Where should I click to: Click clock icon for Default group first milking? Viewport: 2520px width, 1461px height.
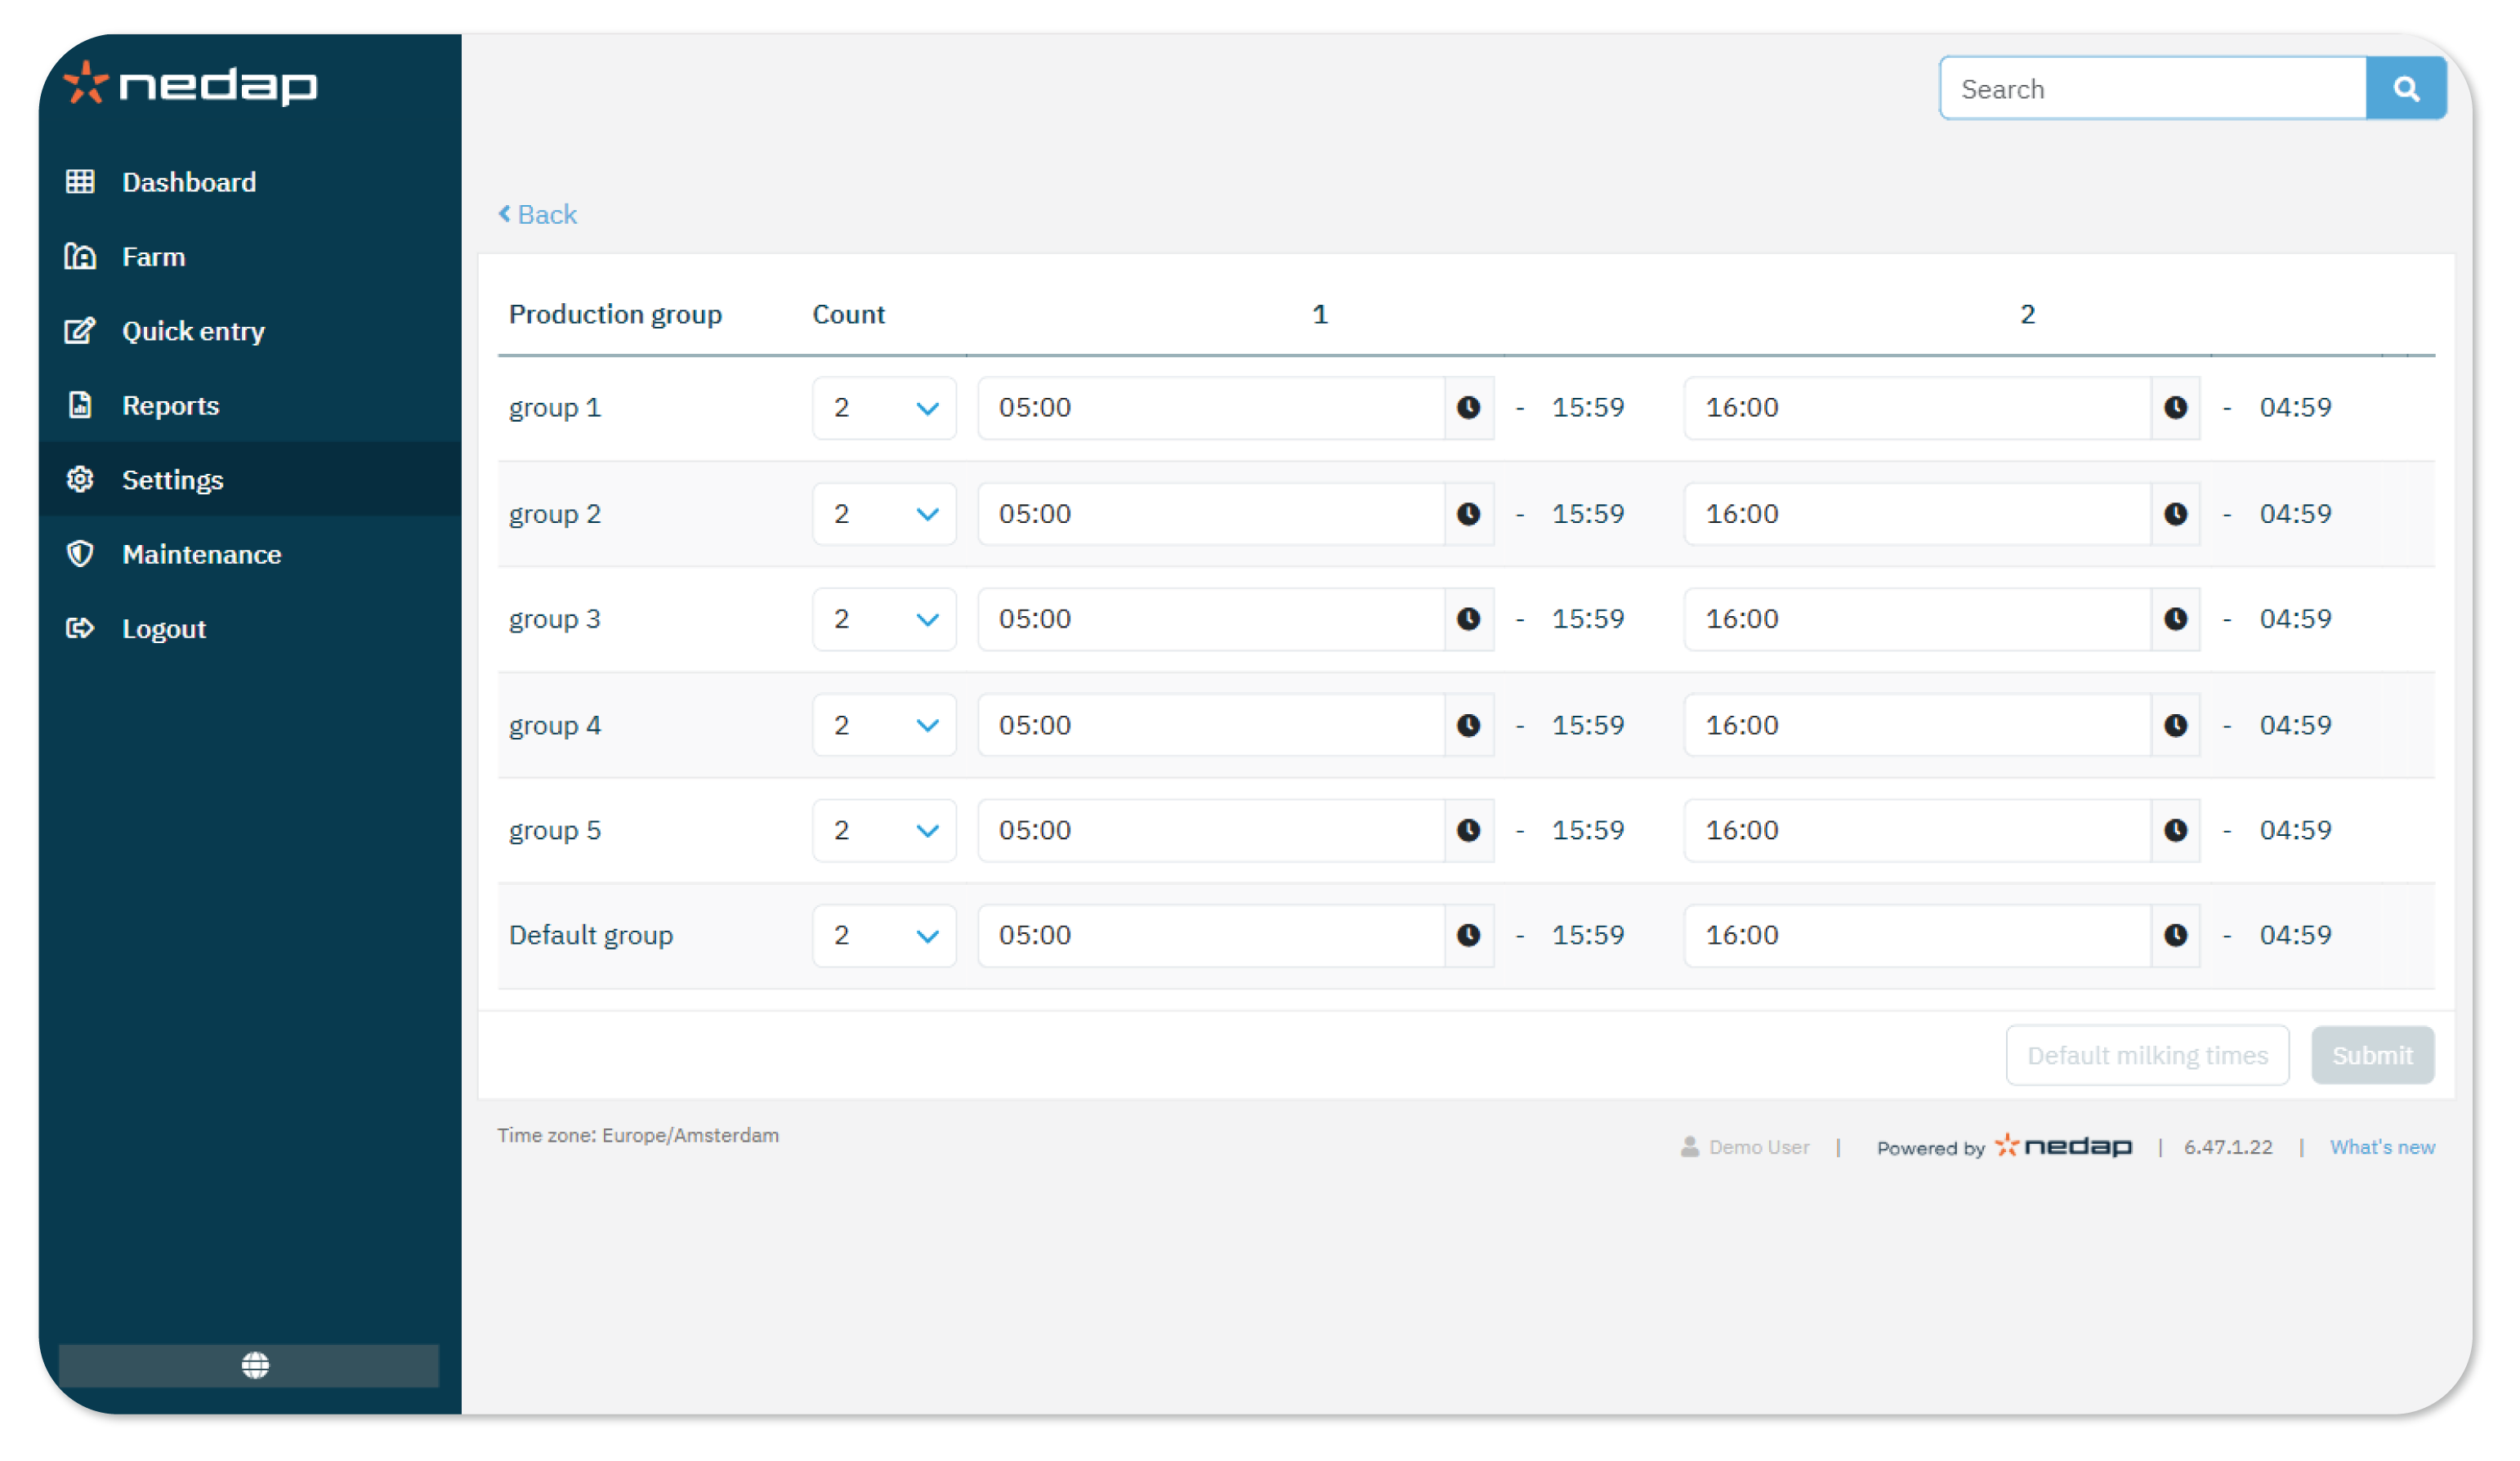pos(1468,935)
